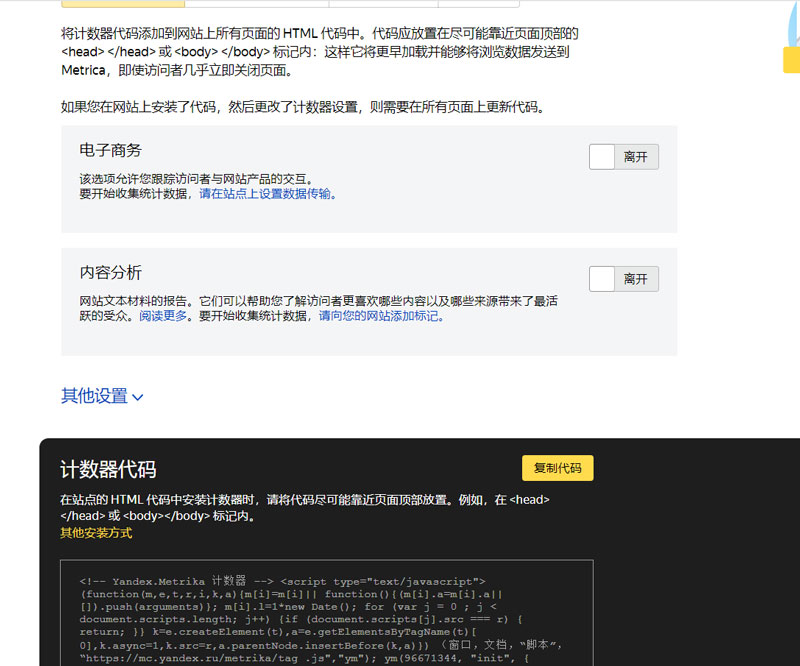
Task: Expand the 其他设置 section
Action: tap(95, 396)
